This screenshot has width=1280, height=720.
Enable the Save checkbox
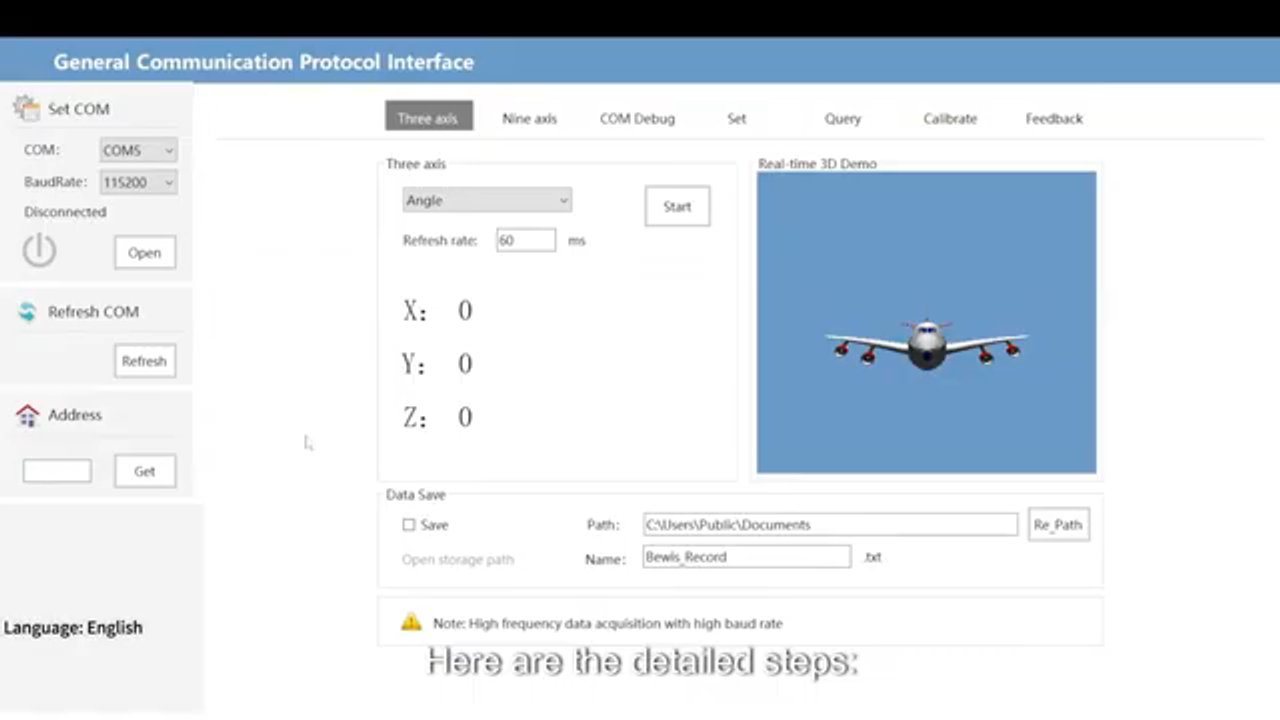pos(408,524)
